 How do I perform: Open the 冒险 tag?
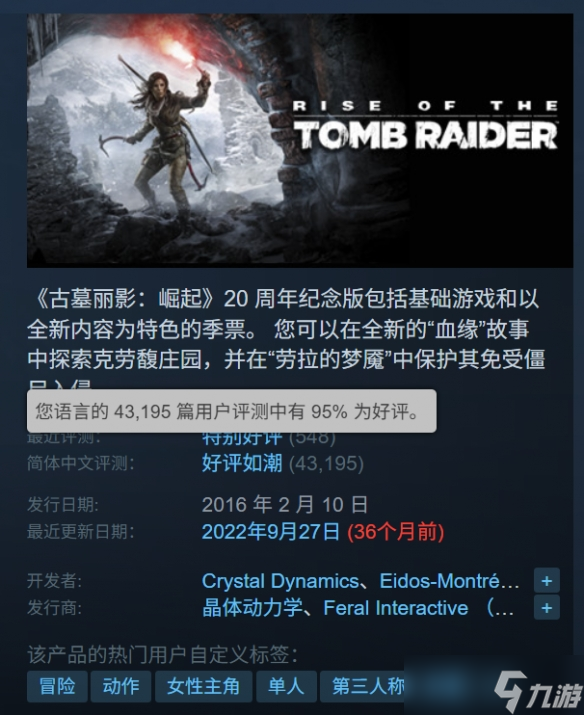(x=57, y=686)
